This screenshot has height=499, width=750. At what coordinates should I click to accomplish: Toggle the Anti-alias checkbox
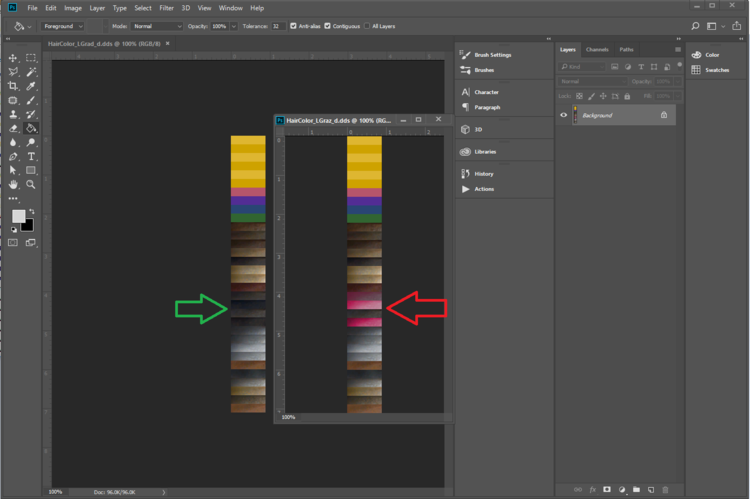pos(293,26)
